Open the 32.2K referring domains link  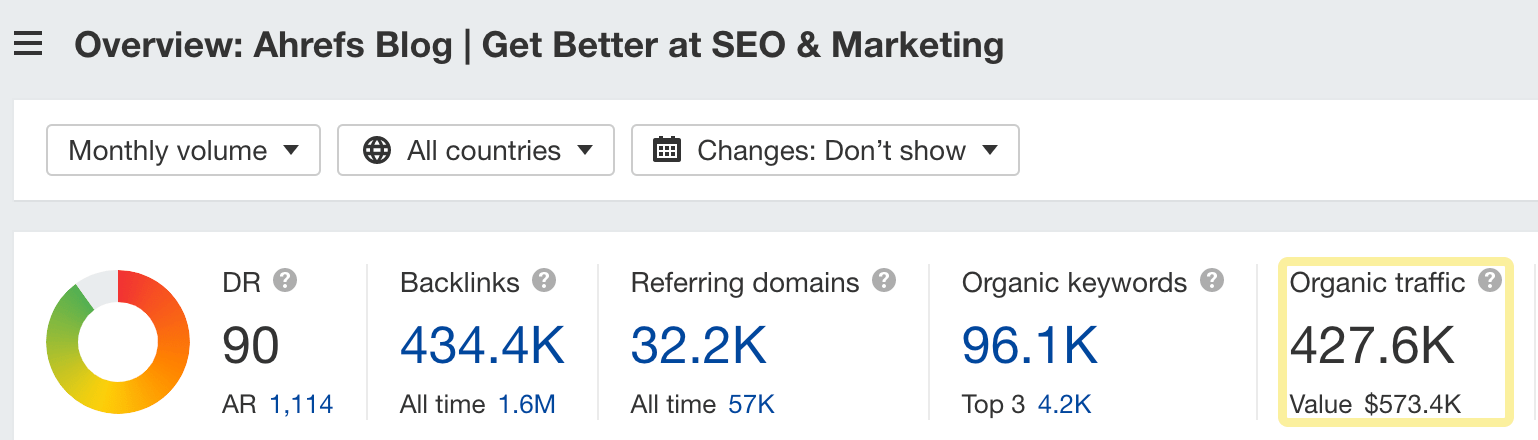click(x=698, y=345)
